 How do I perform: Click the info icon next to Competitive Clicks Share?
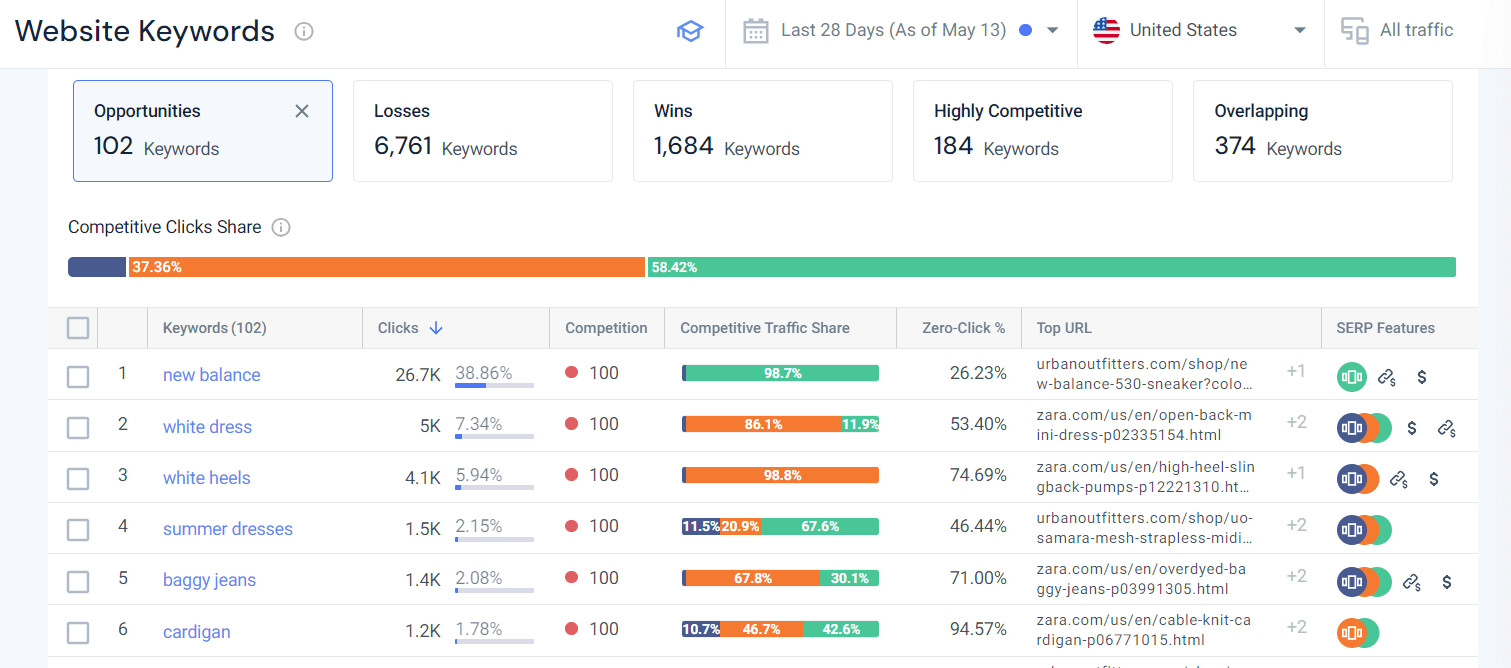tap(281, 227)
